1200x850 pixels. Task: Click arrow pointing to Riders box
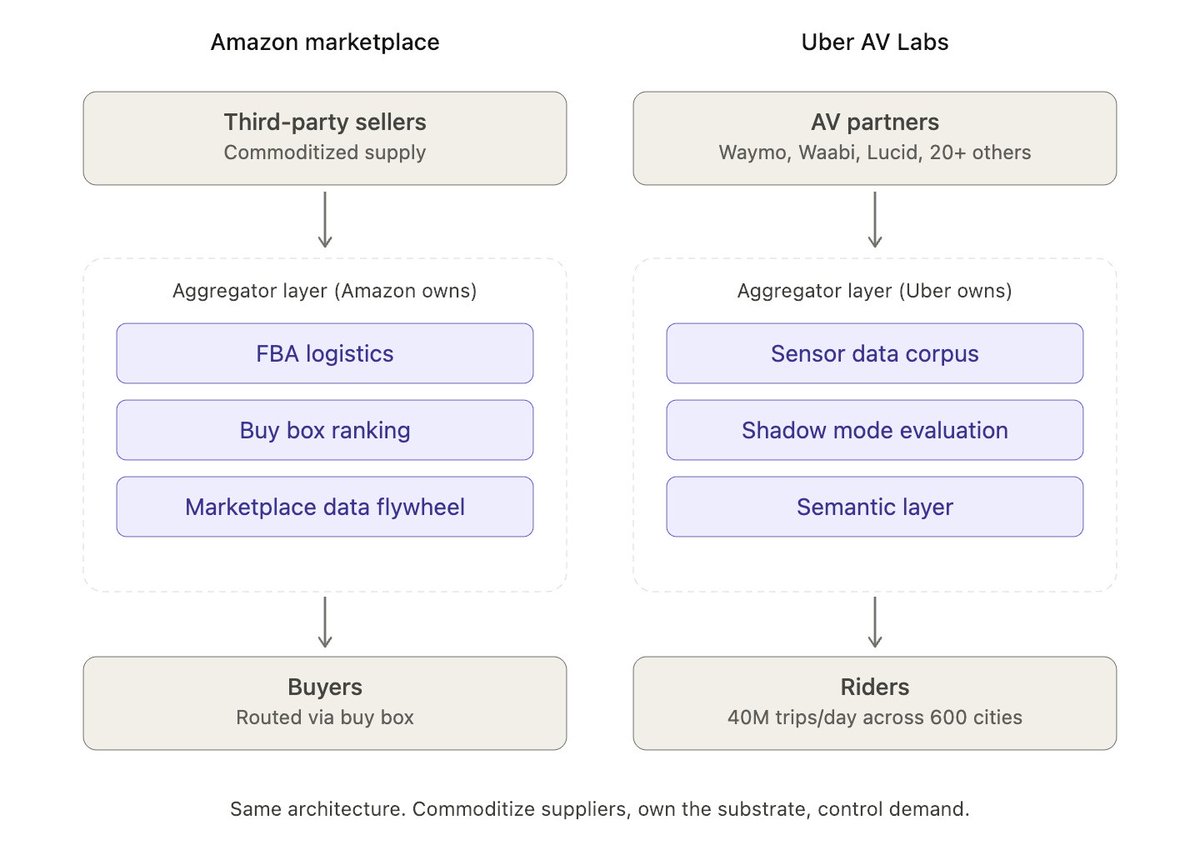[875, 622]
